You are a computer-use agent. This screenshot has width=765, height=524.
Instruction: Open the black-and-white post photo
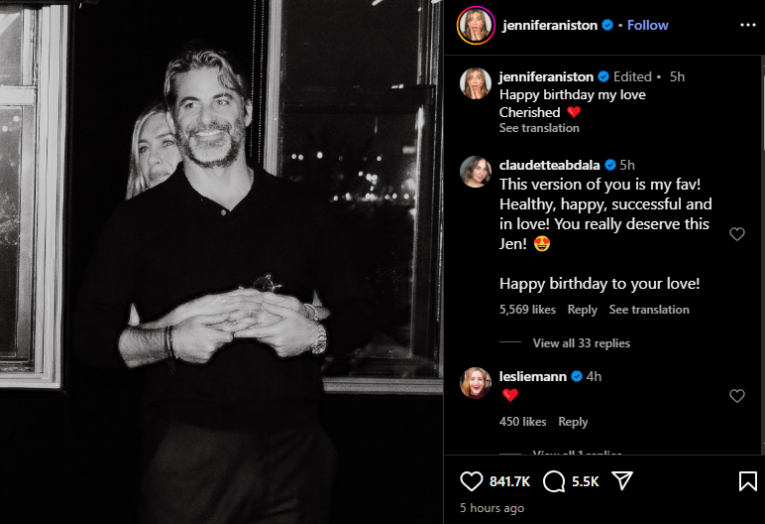coord(221,262)
